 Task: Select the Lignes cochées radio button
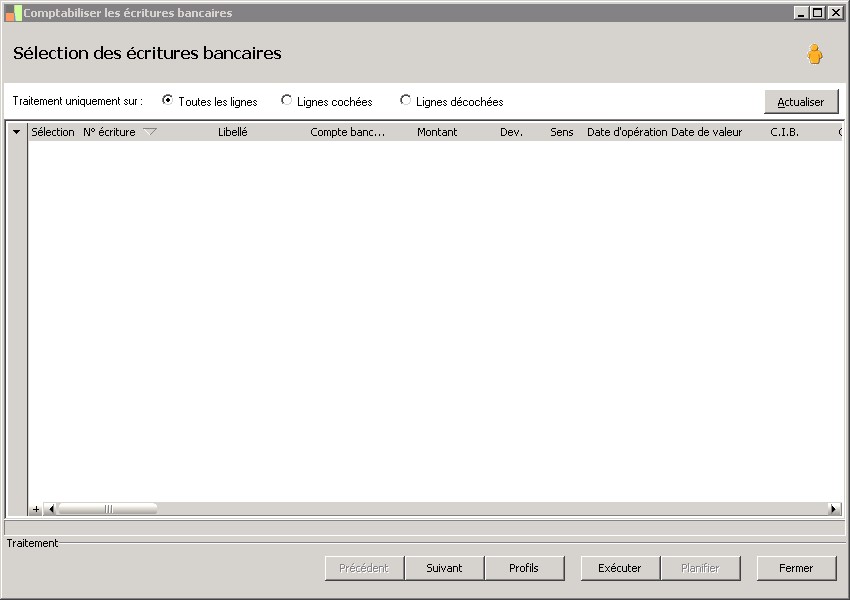click(286, 100)
